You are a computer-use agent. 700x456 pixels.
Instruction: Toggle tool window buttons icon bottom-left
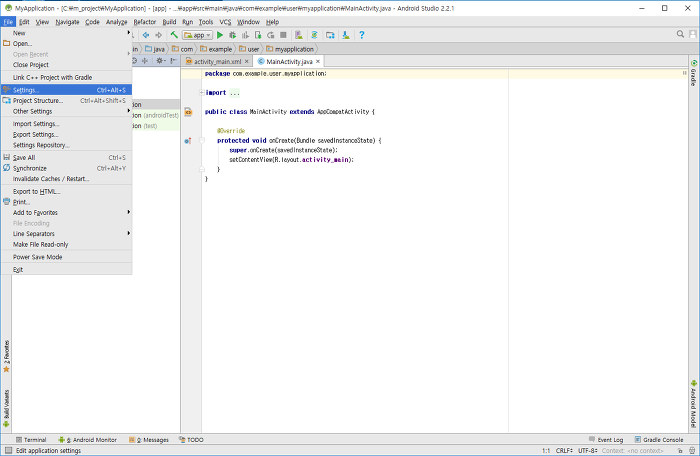8,450
